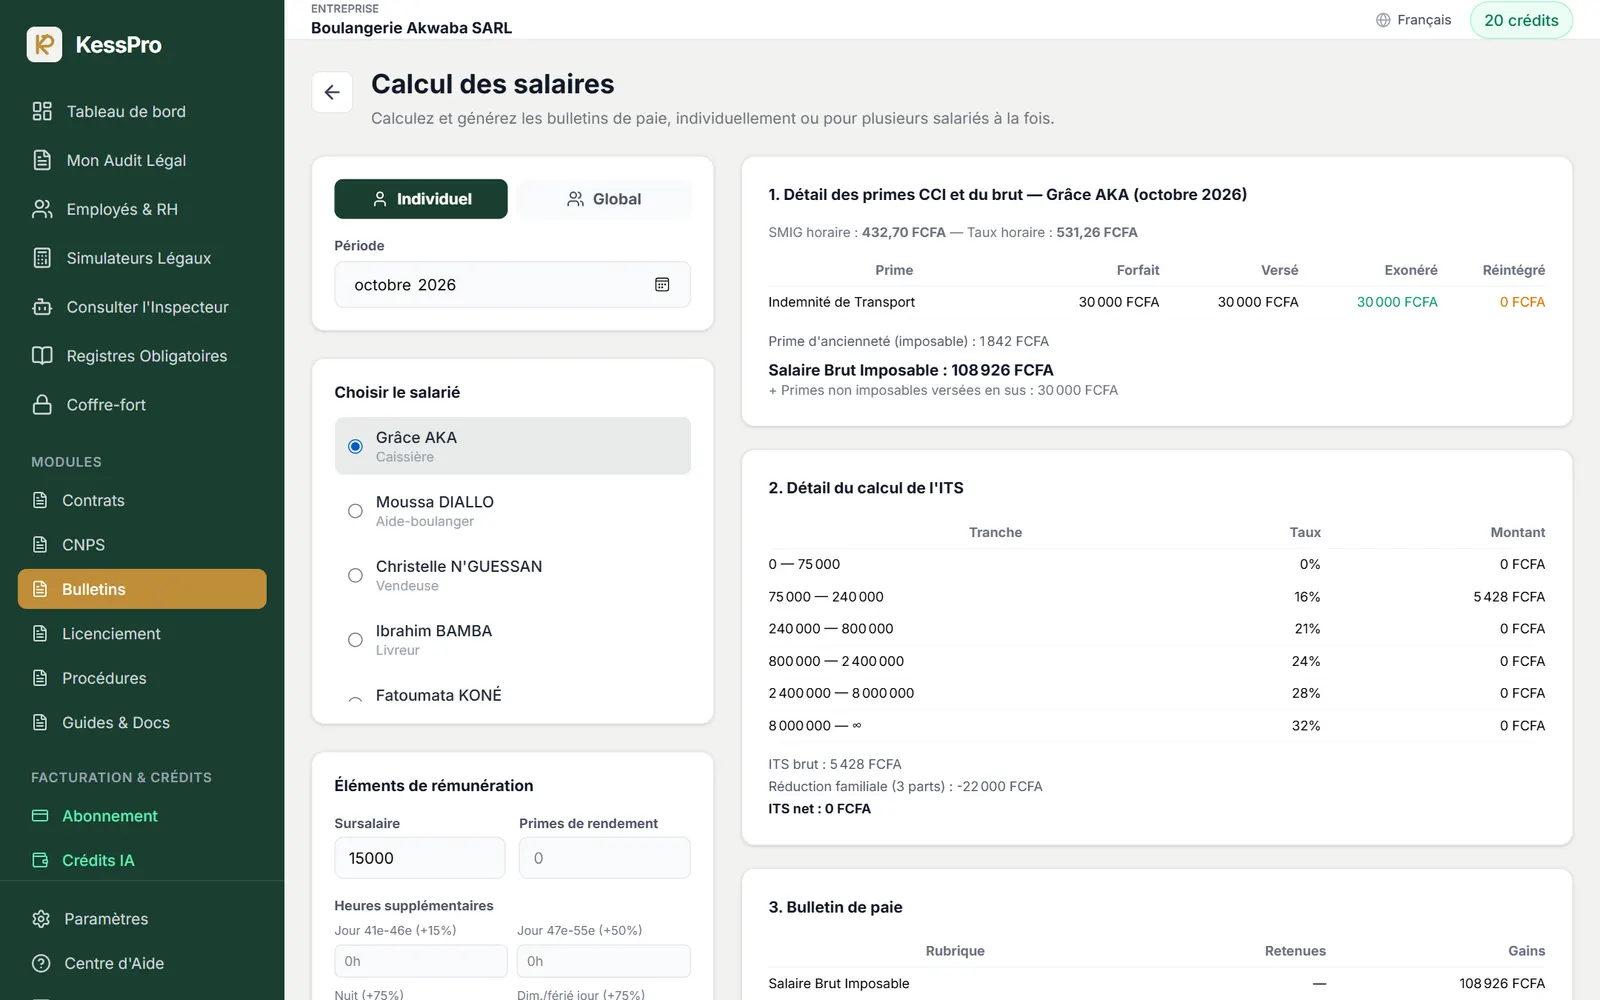Open Employés & RH people icon

click(x=42, y=209)
